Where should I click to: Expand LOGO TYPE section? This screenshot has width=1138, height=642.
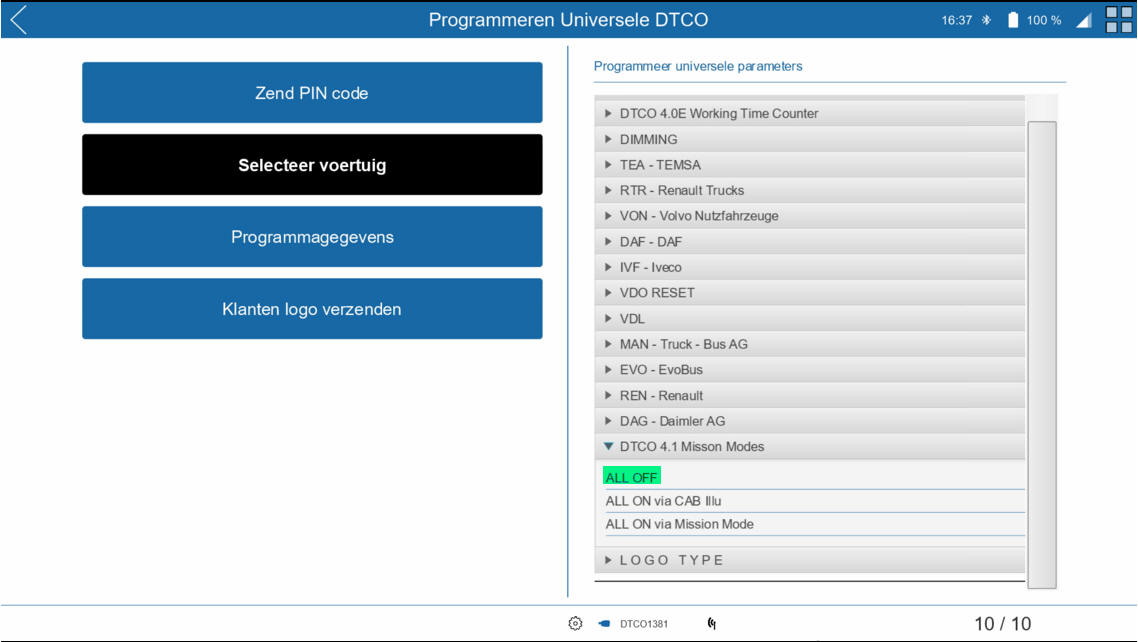click(809, 560)
